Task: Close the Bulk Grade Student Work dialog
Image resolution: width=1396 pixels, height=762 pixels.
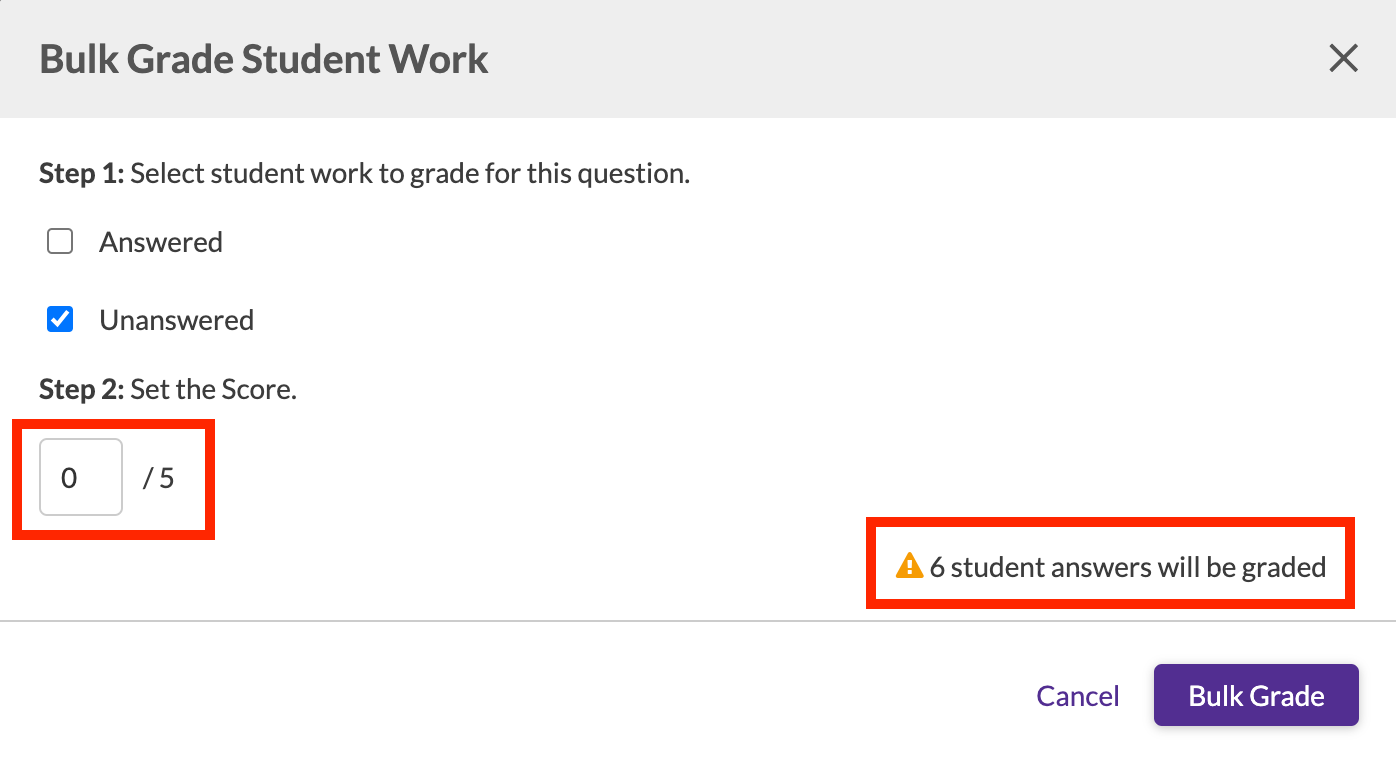Action: 1343,59
